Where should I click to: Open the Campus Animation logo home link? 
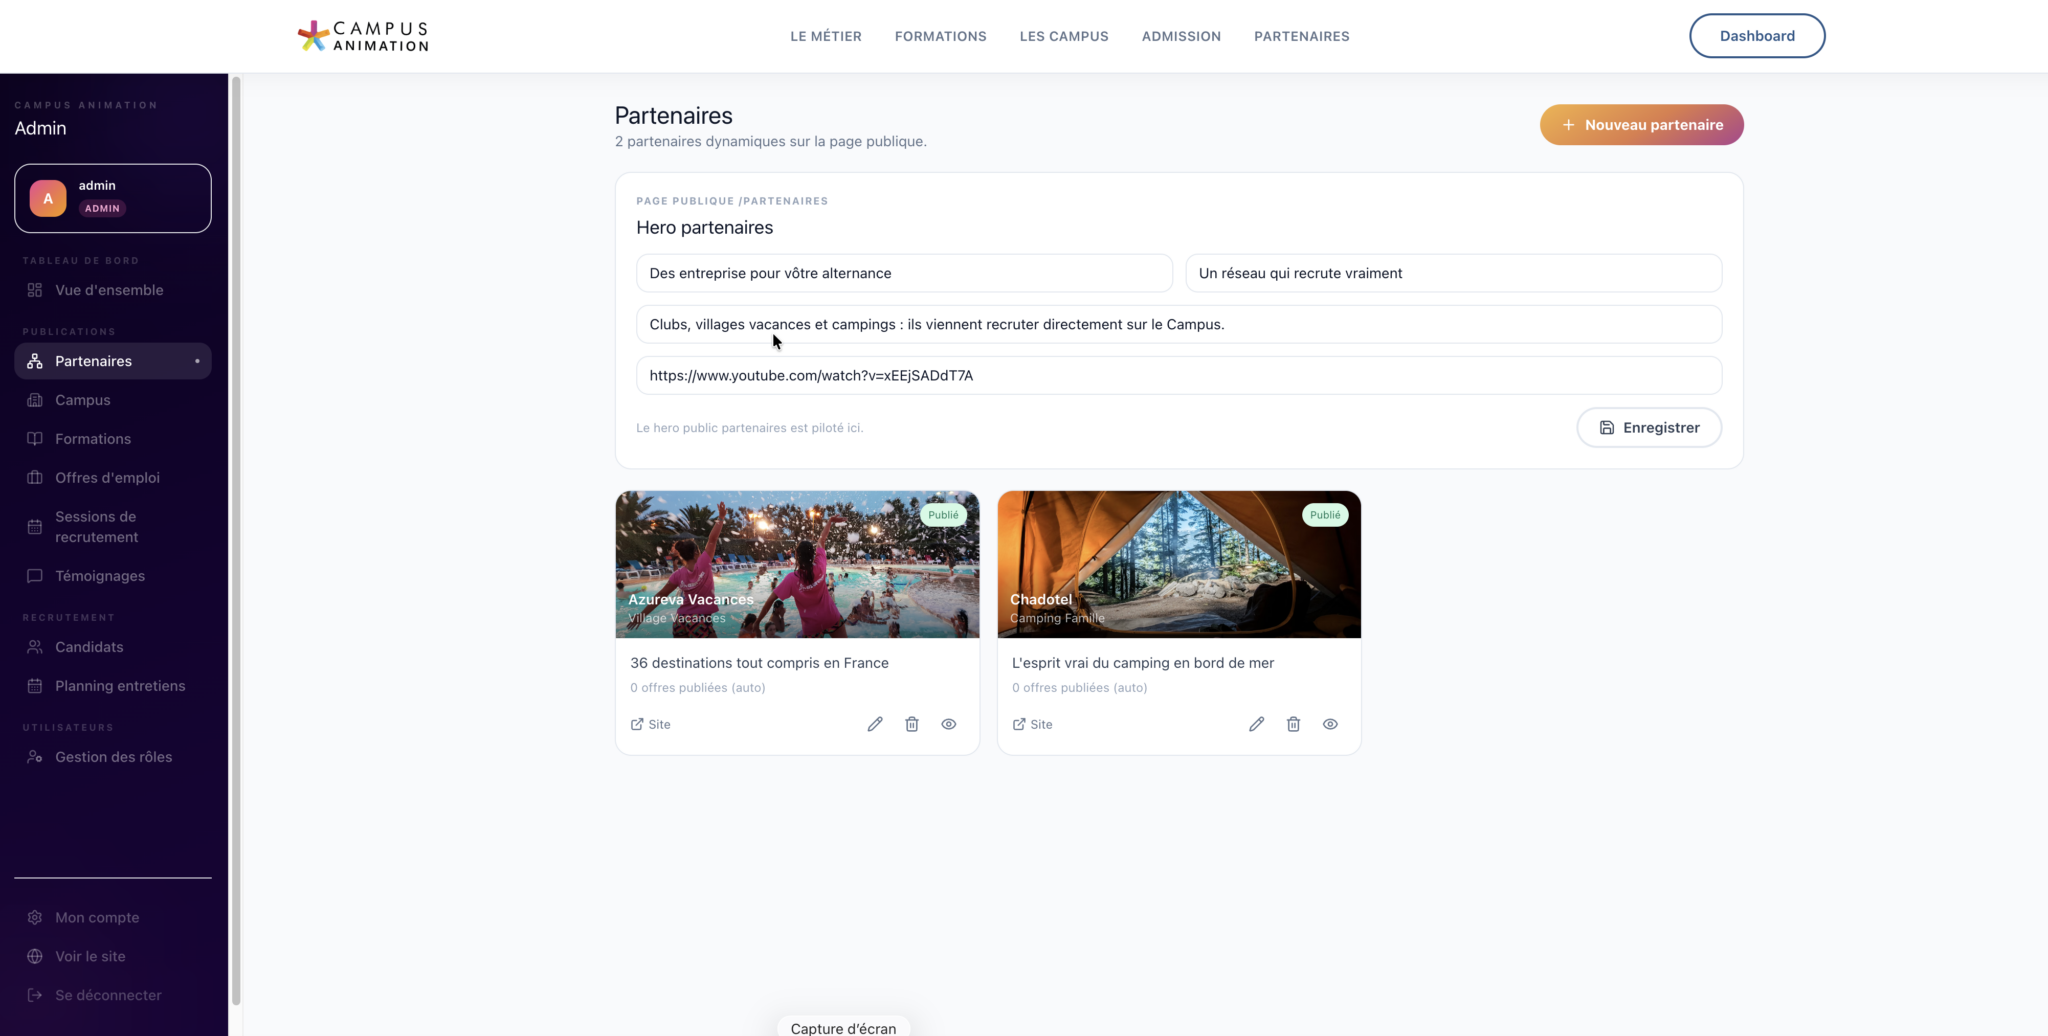pyautogui.click(x=364, y=36)
